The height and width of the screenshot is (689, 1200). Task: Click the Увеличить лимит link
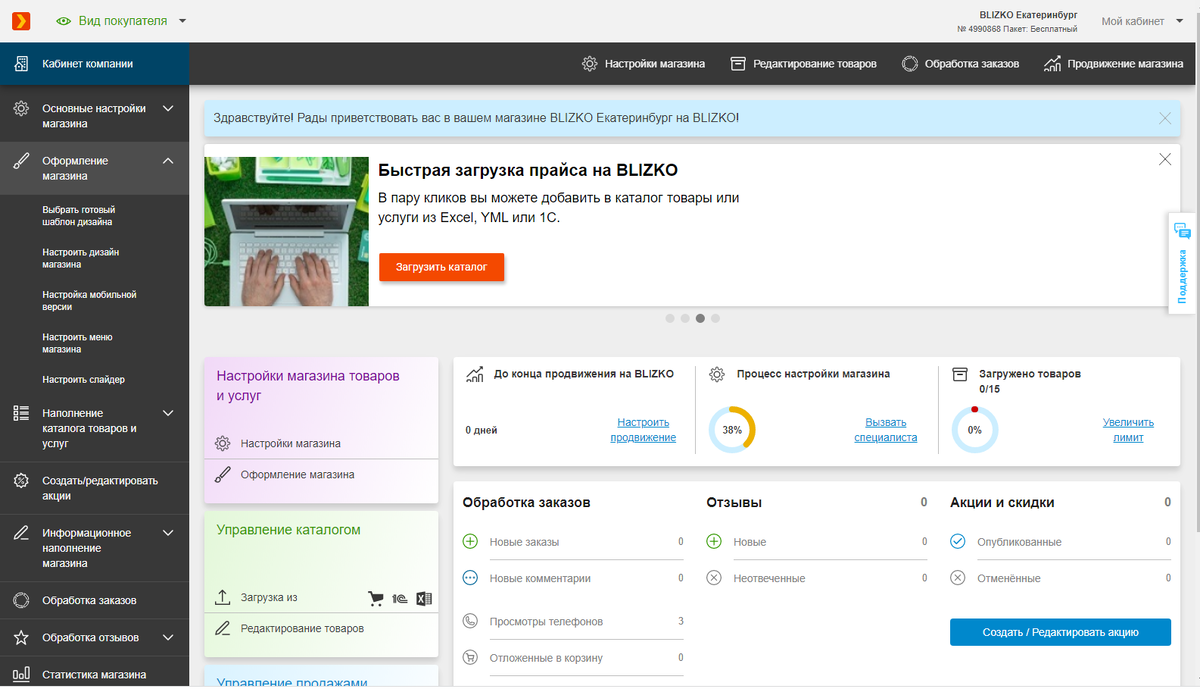(1128, 430)
